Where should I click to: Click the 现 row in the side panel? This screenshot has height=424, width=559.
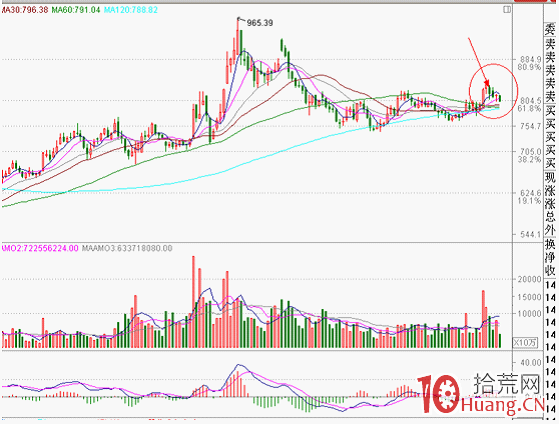[x=550, y=178]
